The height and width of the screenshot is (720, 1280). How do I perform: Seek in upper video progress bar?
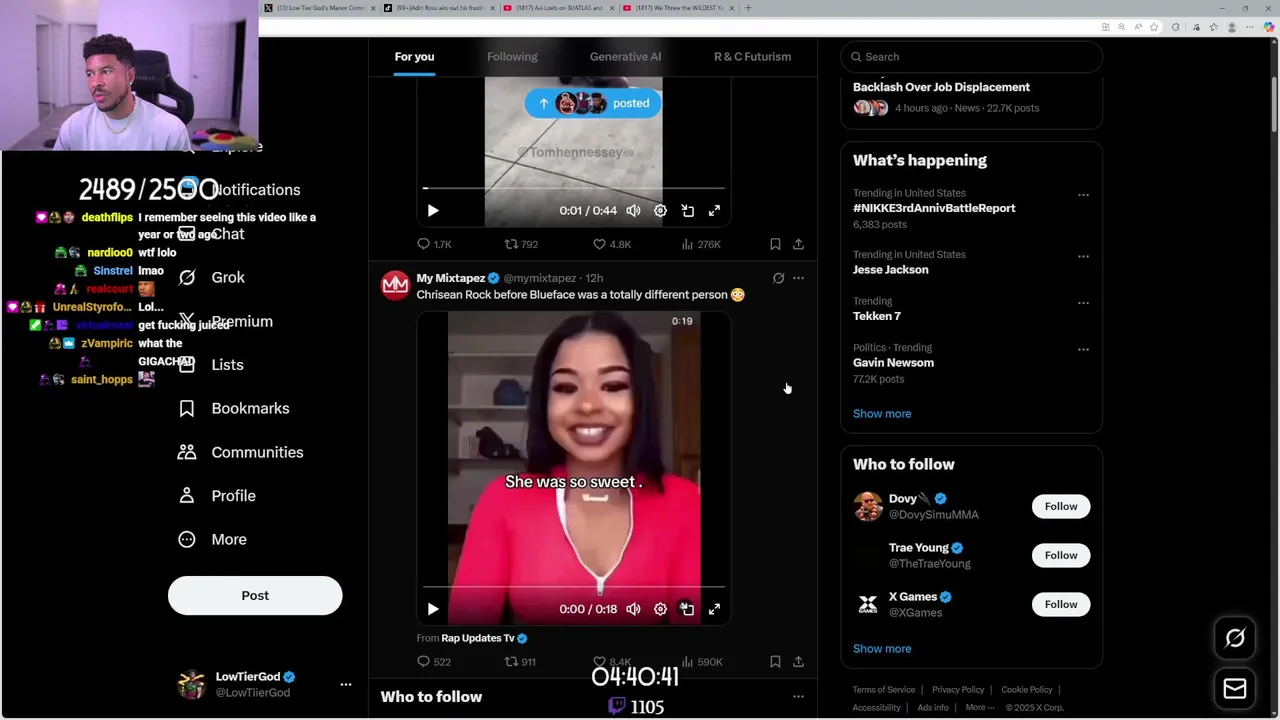click(x=573, y=188)
